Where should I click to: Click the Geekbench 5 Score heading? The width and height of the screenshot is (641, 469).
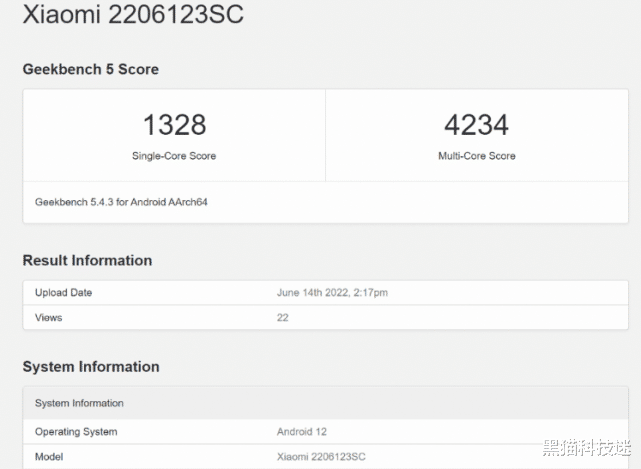click(91, 69)
